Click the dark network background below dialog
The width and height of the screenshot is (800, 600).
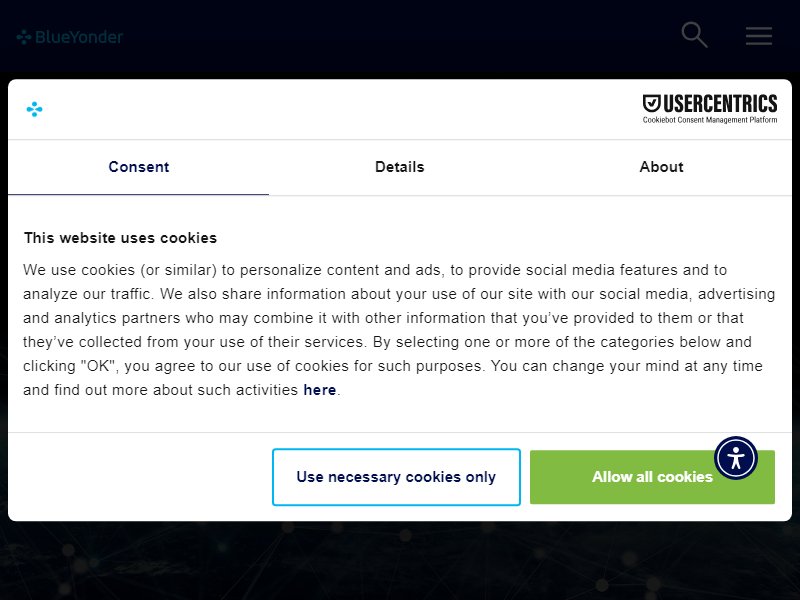click(x=400, y=560)
